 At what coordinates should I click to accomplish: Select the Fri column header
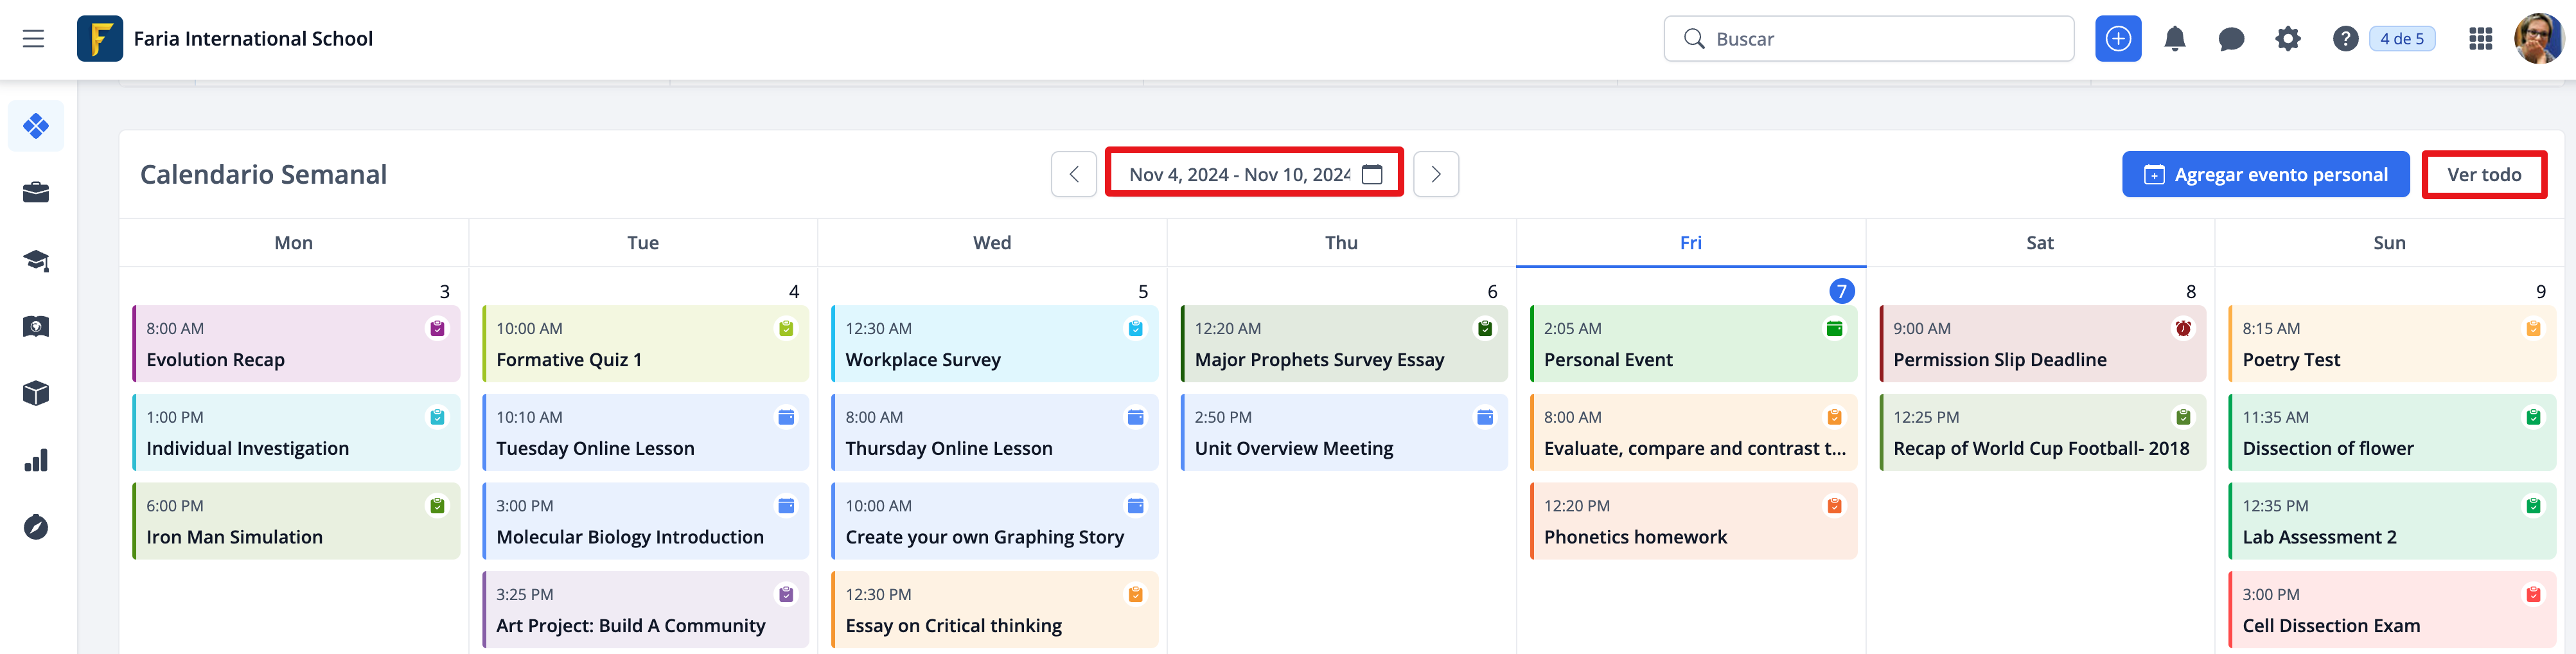1690,243
